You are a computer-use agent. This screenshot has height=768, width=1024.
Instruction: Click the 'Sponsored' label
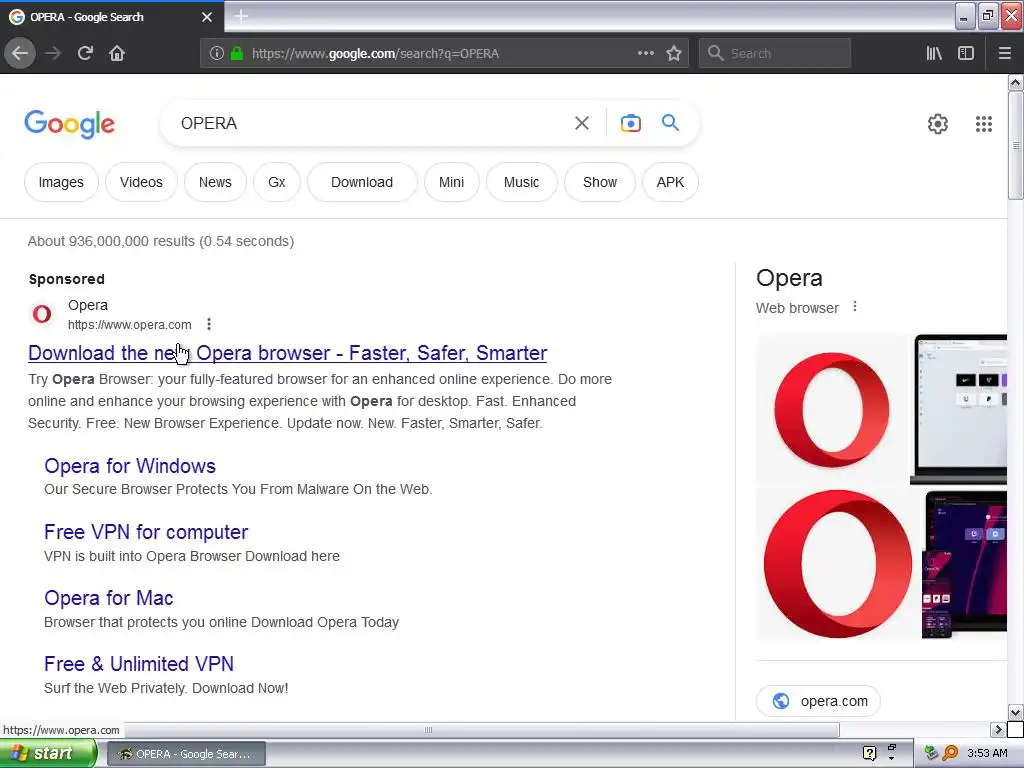(x=67, y=279)
